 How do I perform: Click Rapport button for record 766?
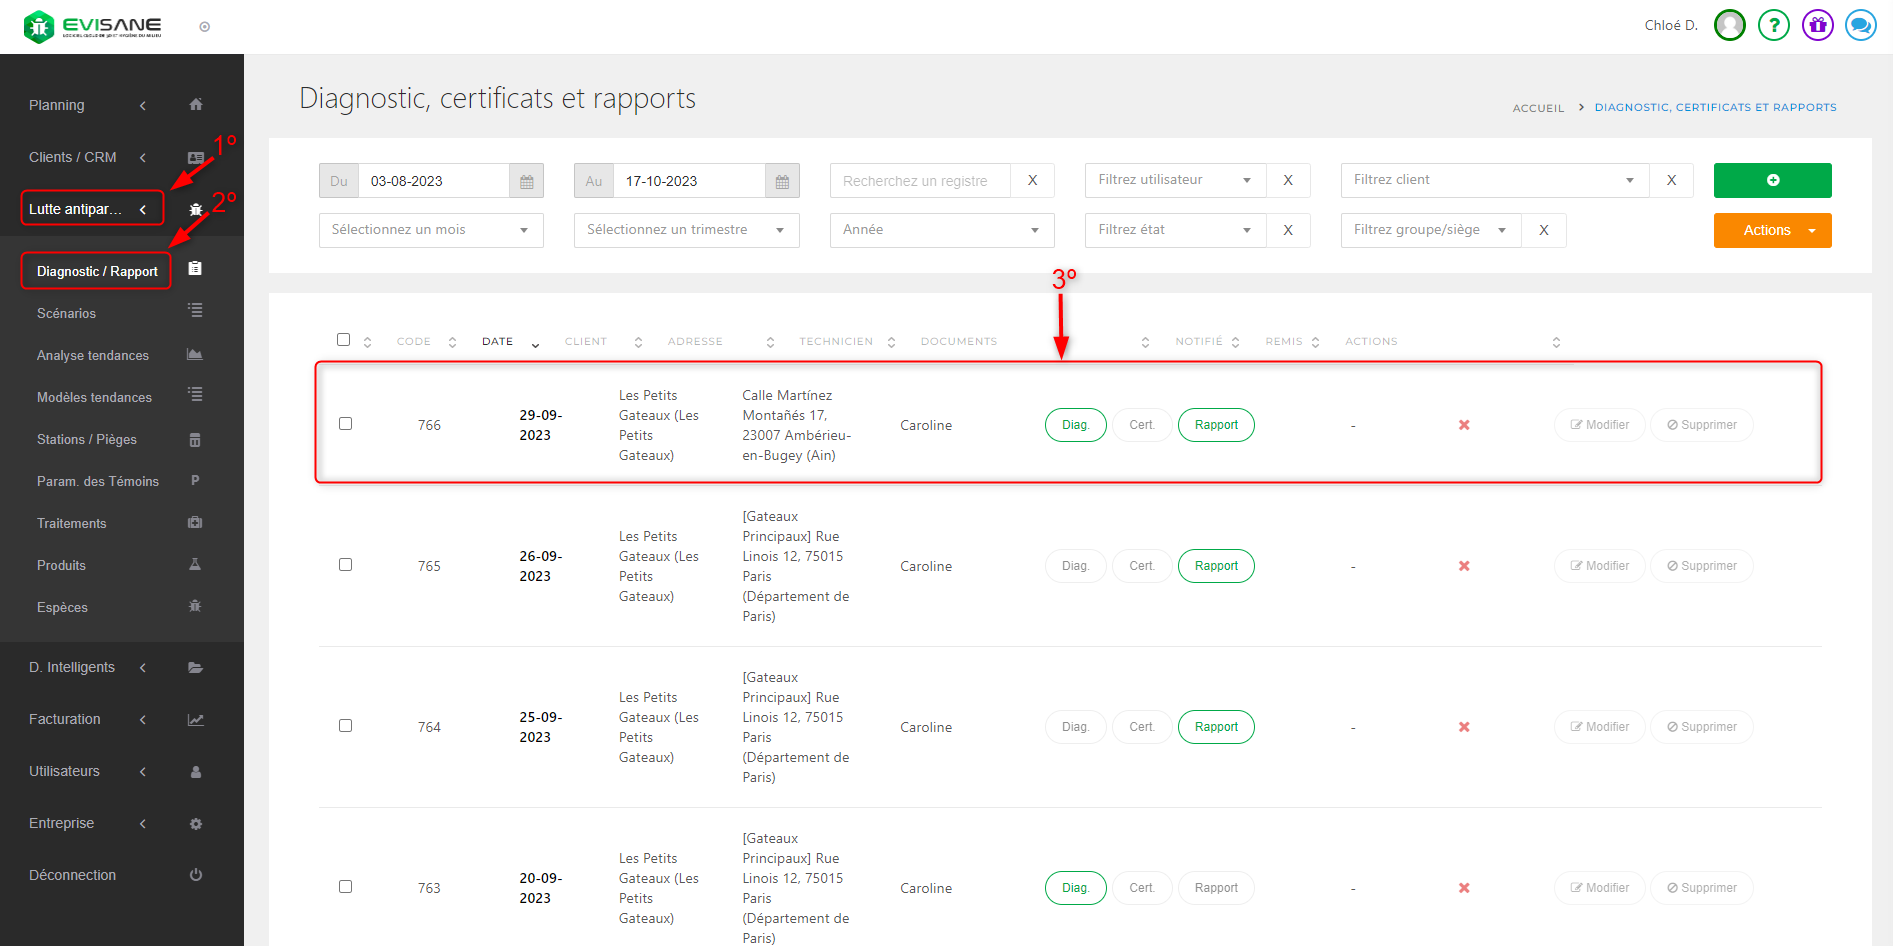click(x=1216, y=425)
